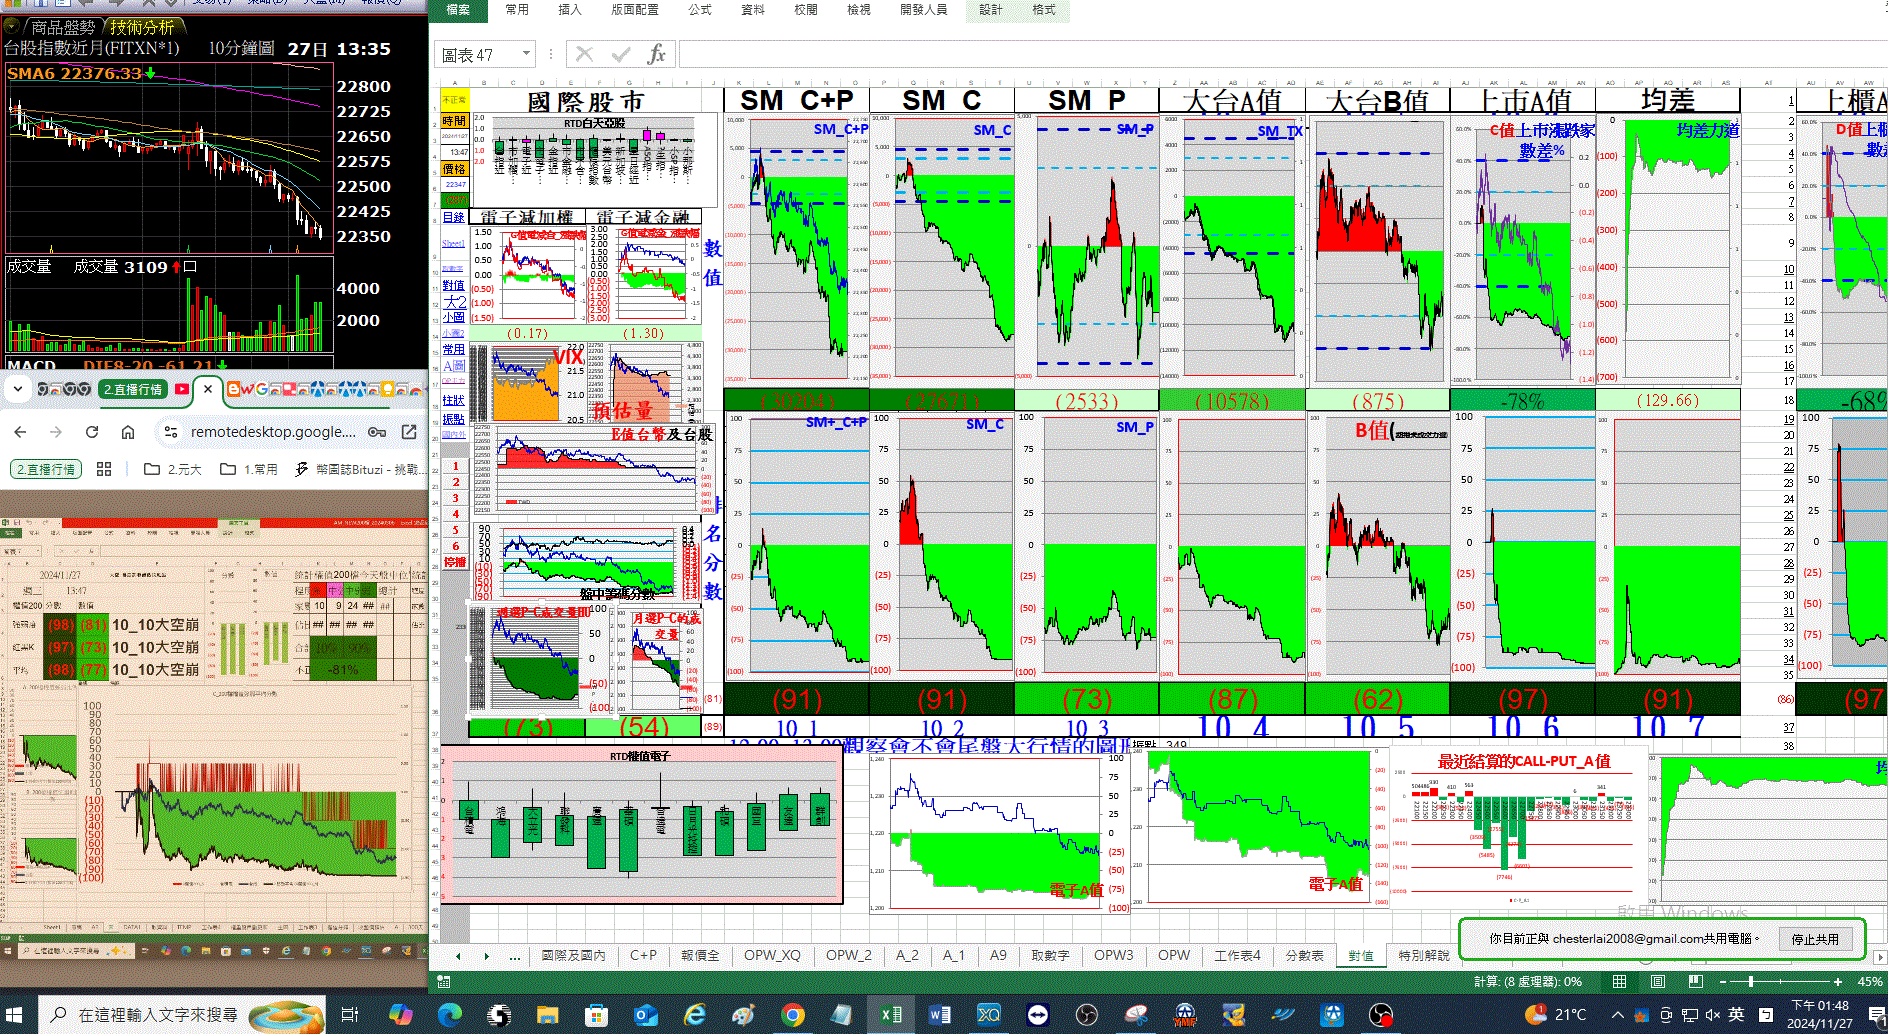
Task: Switch to the 公式 Formulas ribbon tab
Action: 700,10
